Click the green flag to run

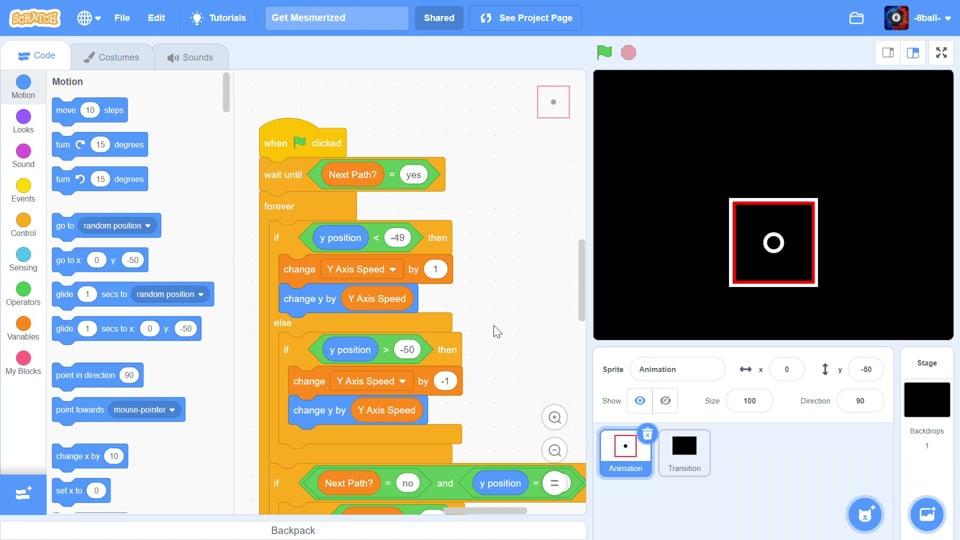coord(604,53)
